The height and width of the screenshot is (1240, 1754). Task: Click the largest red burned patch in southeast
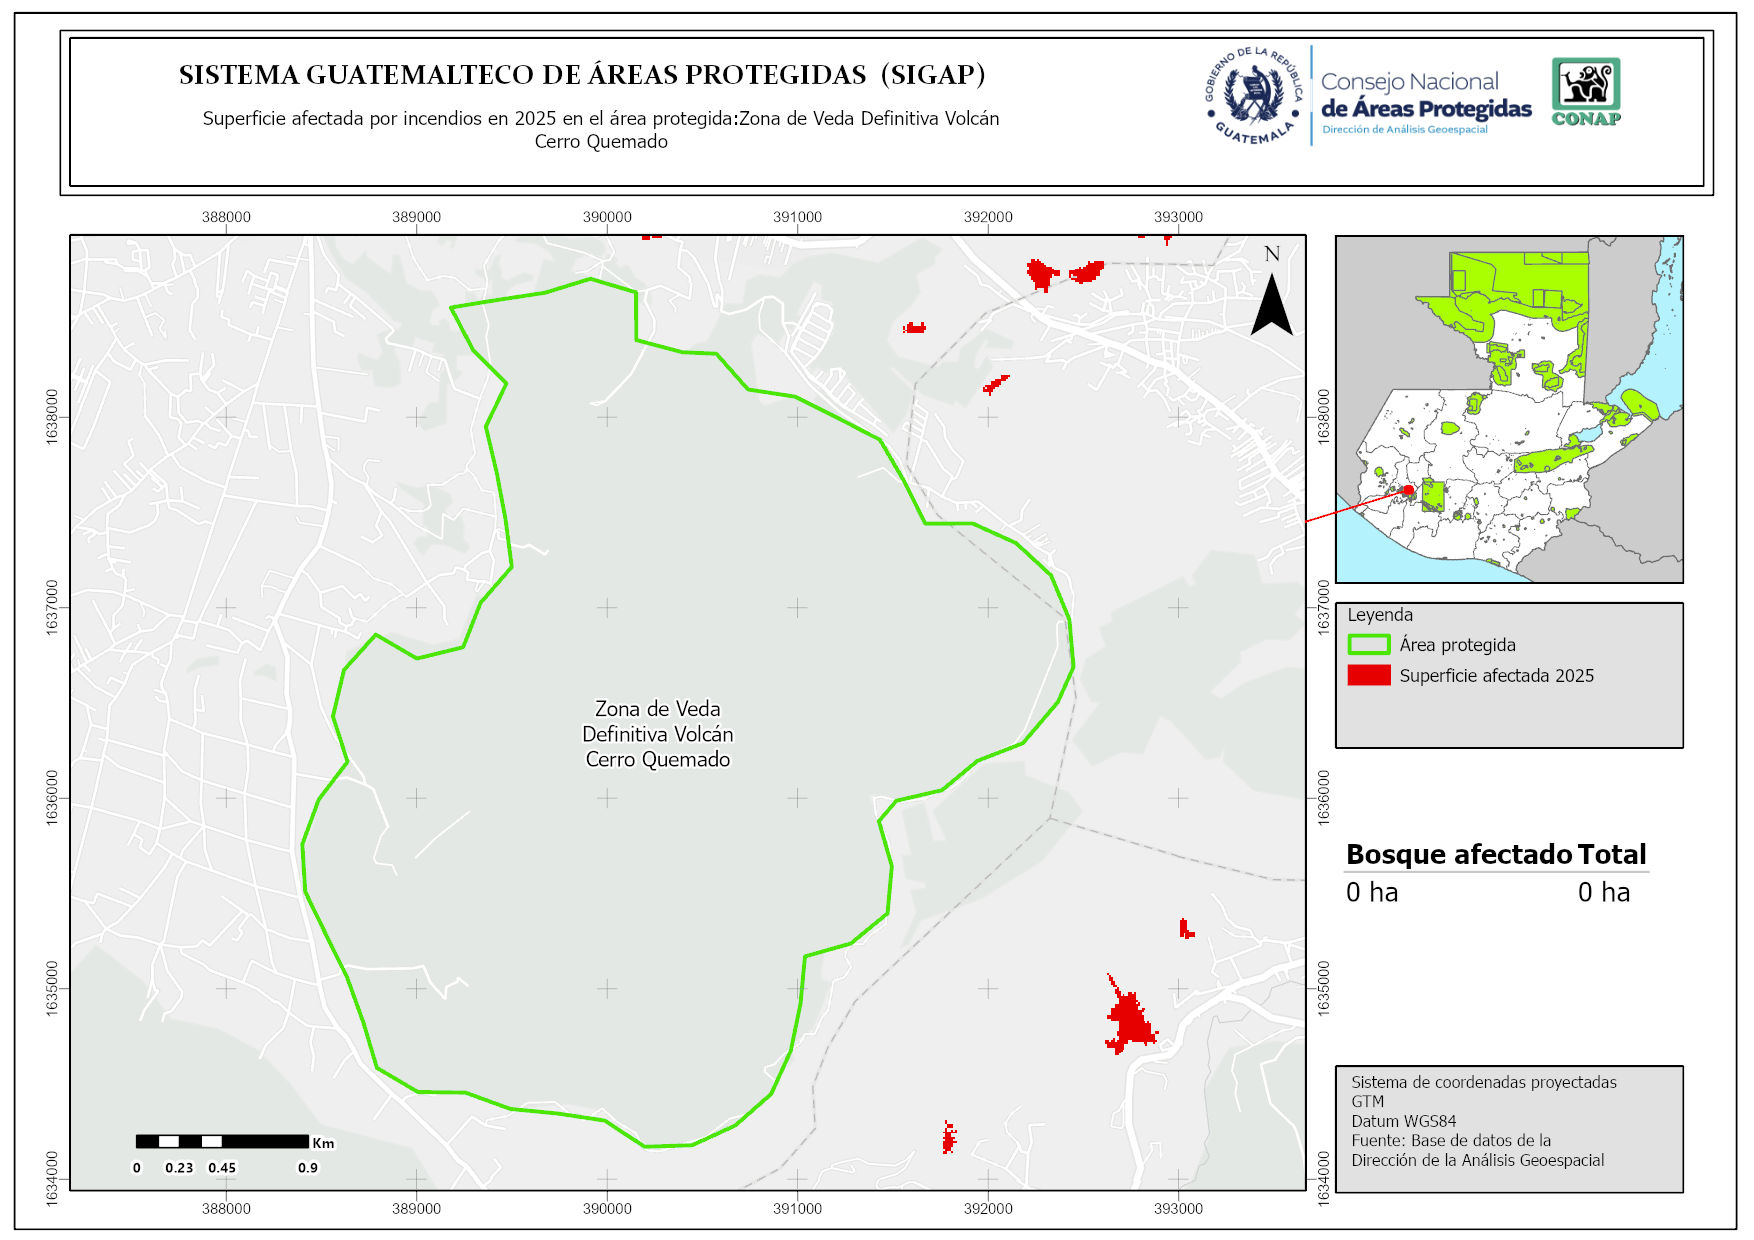coord(1130,1020)
